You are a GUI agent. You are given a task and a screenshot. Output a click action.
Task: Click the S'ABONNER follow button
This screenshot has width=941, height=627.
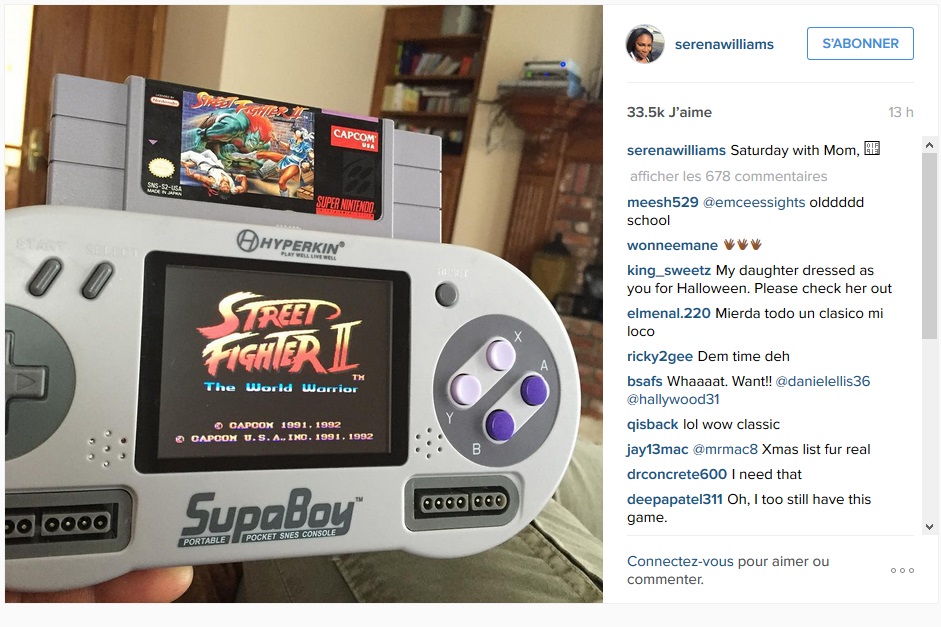[860, 43]
